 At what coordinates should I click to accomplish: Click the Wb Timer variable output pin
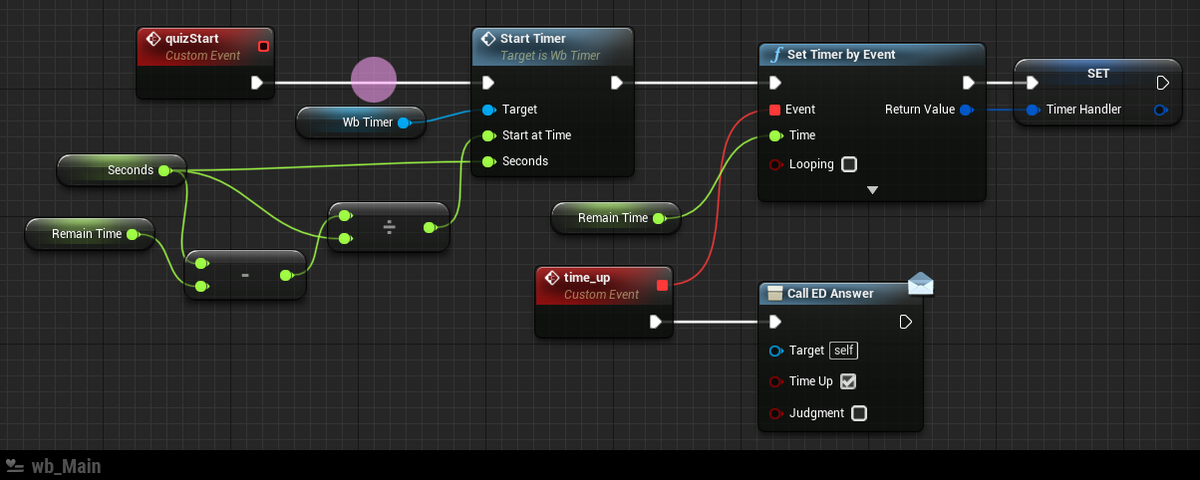click(x=404, y=123)
